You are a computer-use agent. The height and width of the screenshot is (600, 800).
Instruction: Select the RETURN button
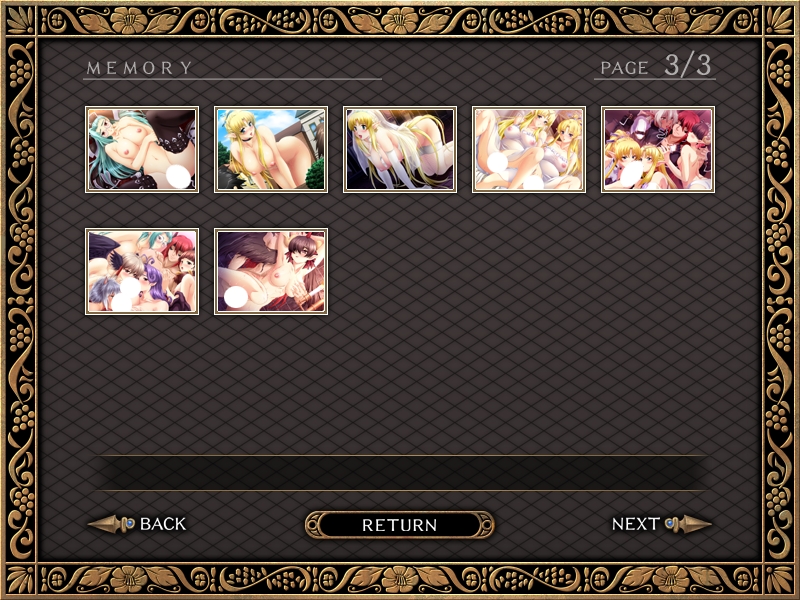(x=399, y=525)
